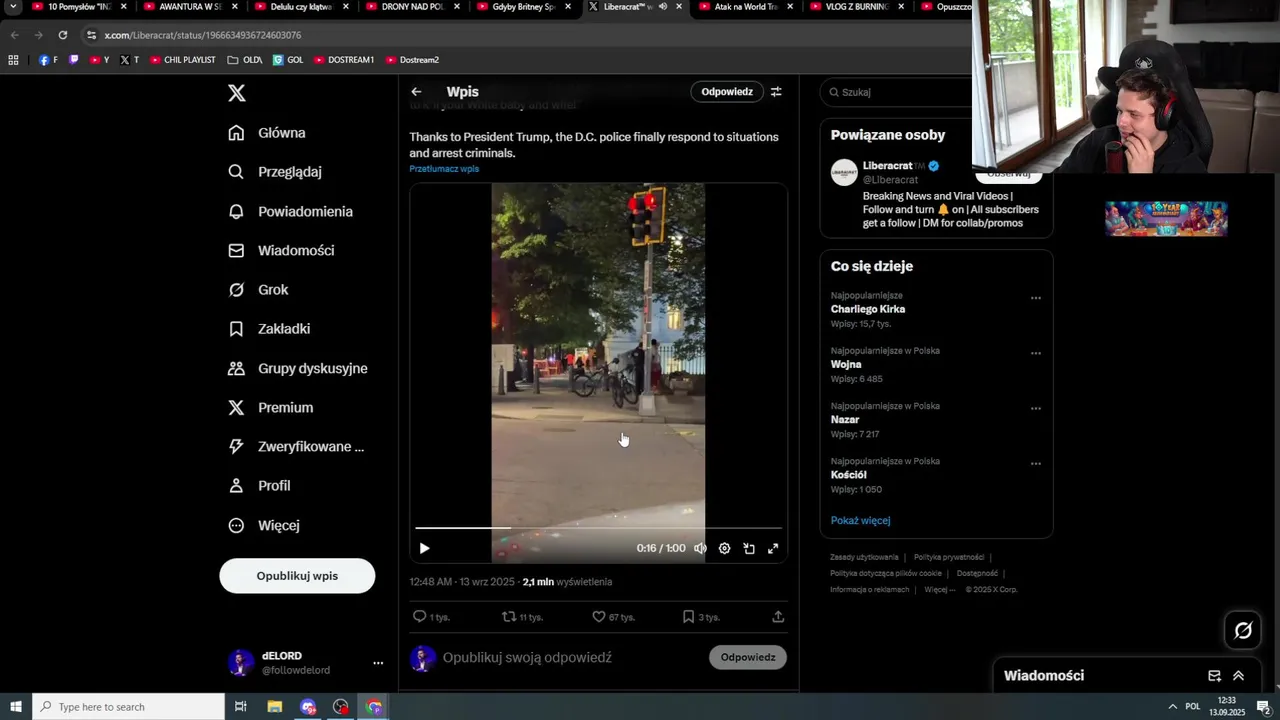Open video settings gear
The height and width of the screenshot is (720, 1280).
tap(724, 548)
